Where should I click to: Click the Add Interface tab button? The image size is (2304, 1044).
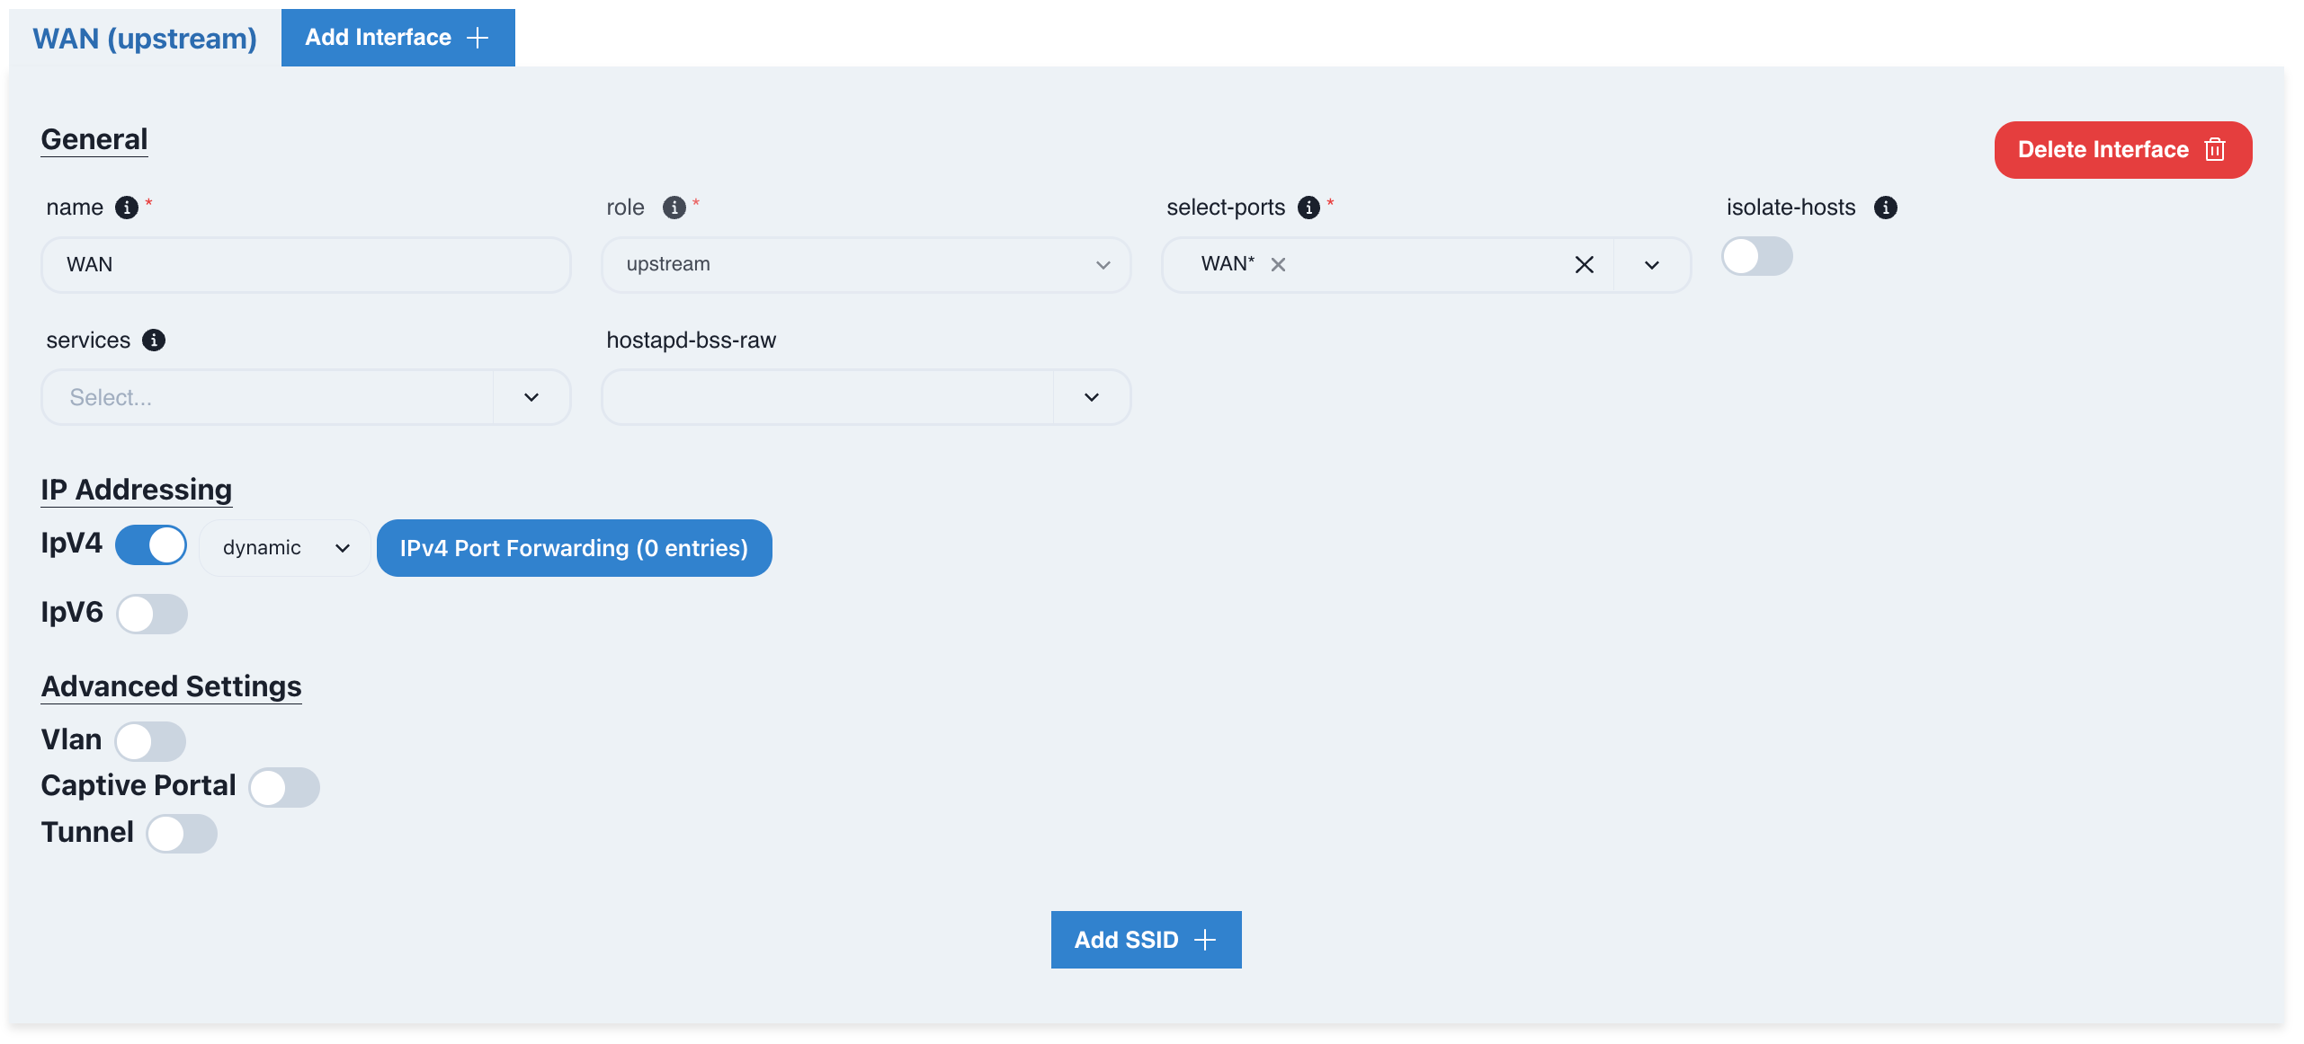[x=397, y=38]
